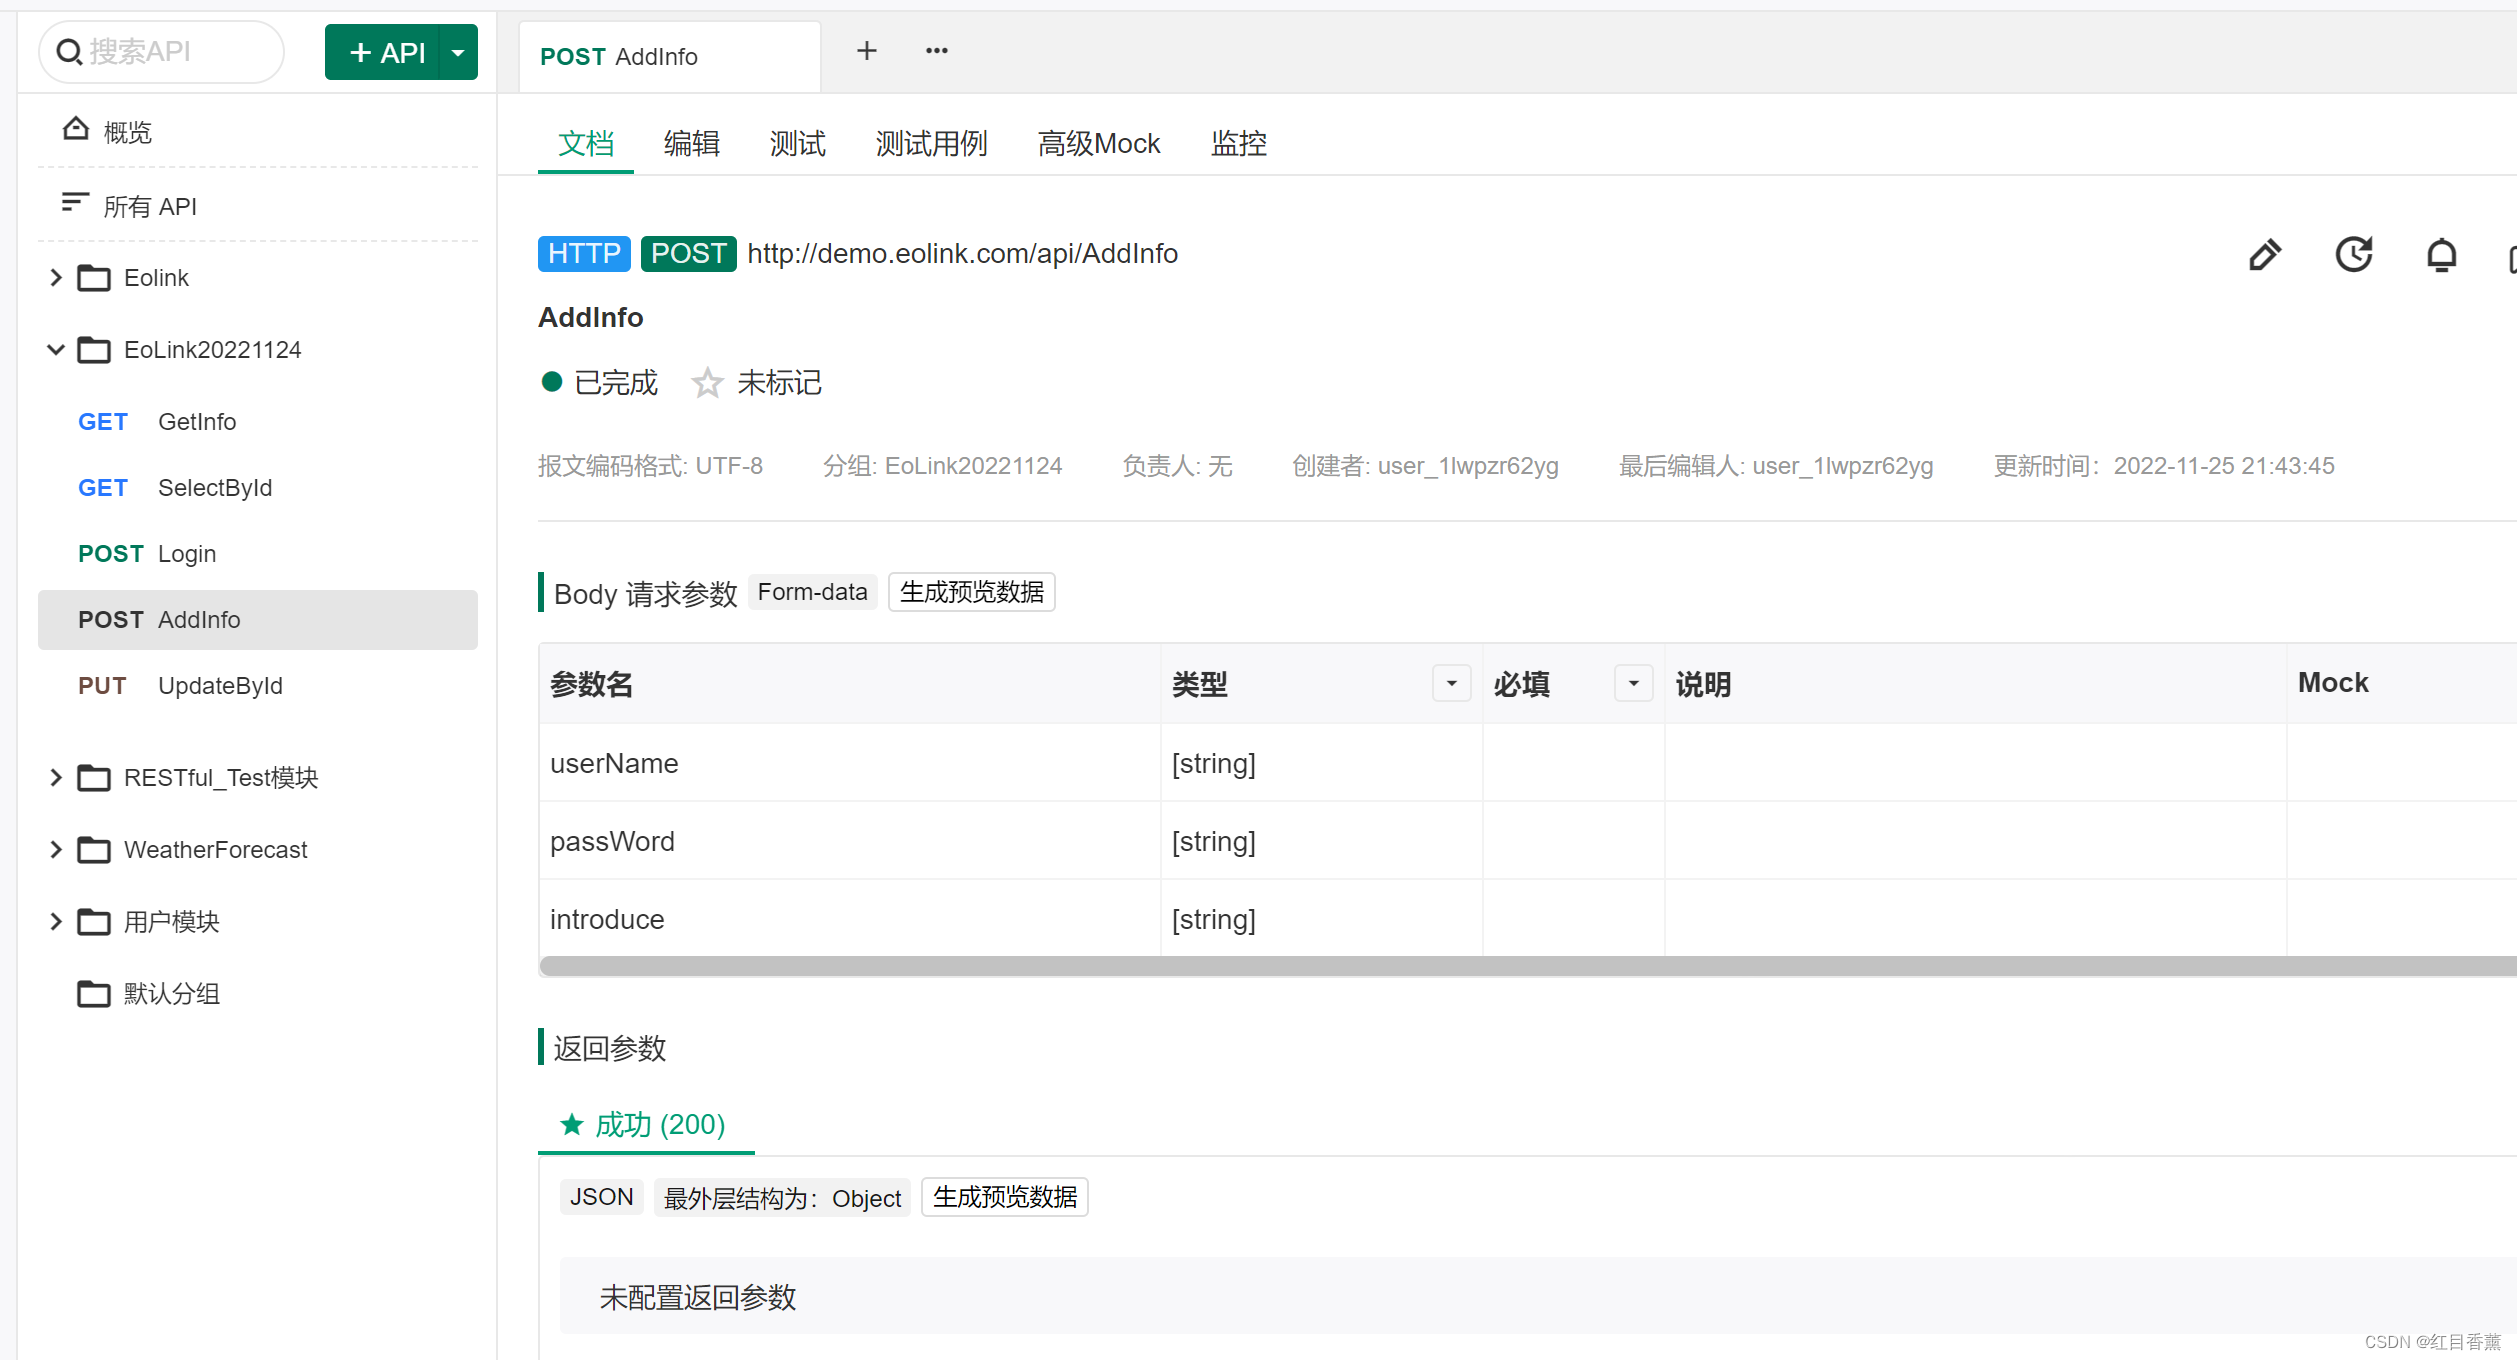Click the notification bell icon
Viewport: 2517px width, 1360px height.
2441,254
